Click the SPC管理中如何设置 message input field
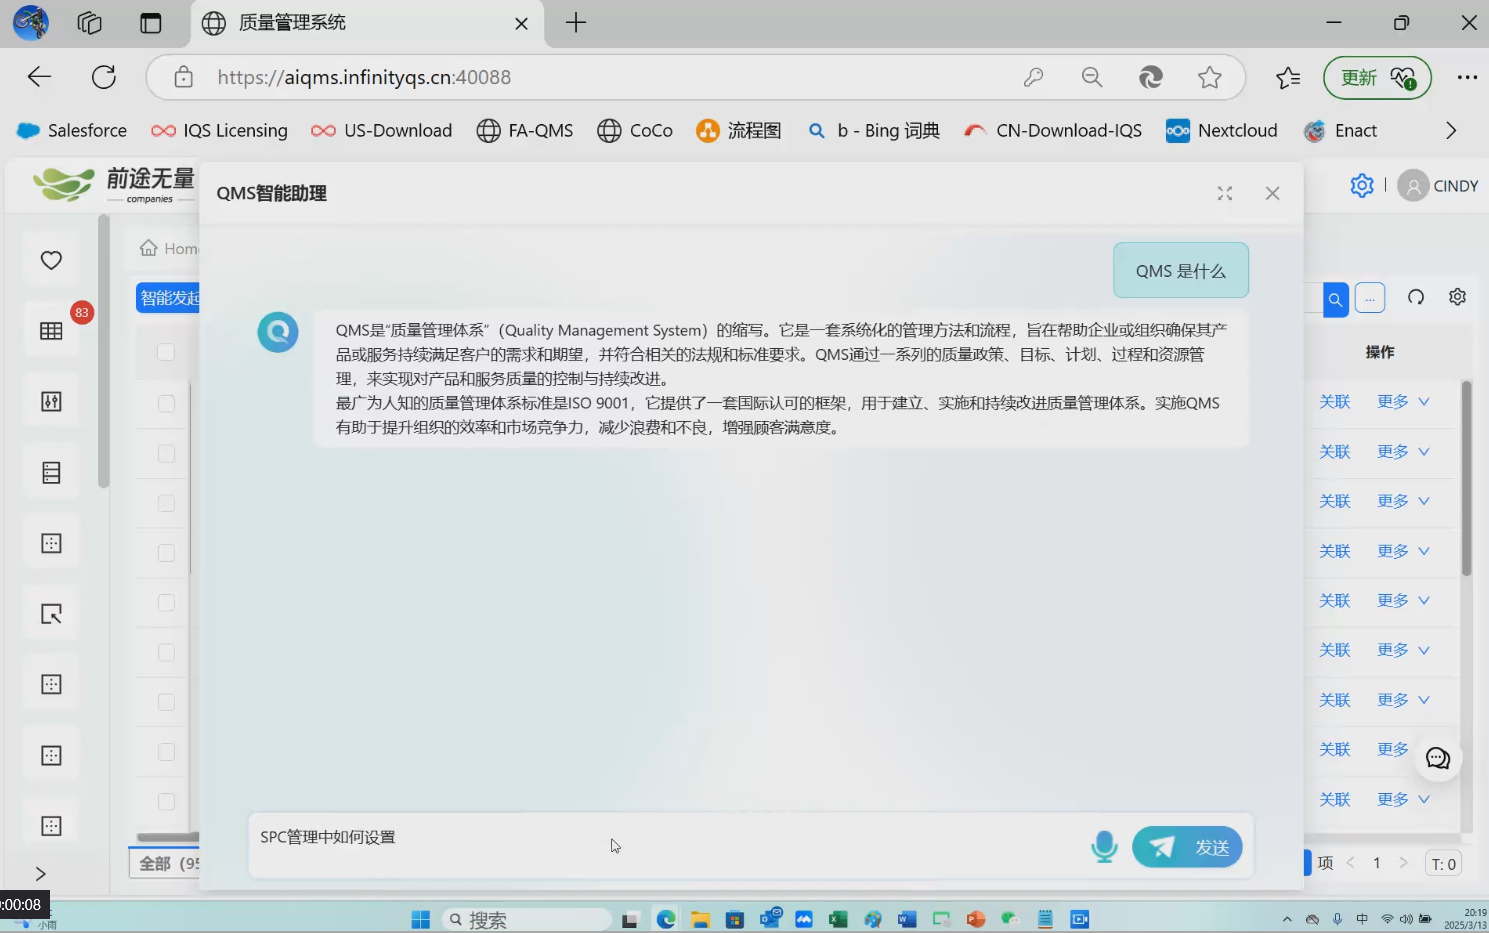Screen dimensions: 1489x933 pyautogui.click(x=600, y=837)
